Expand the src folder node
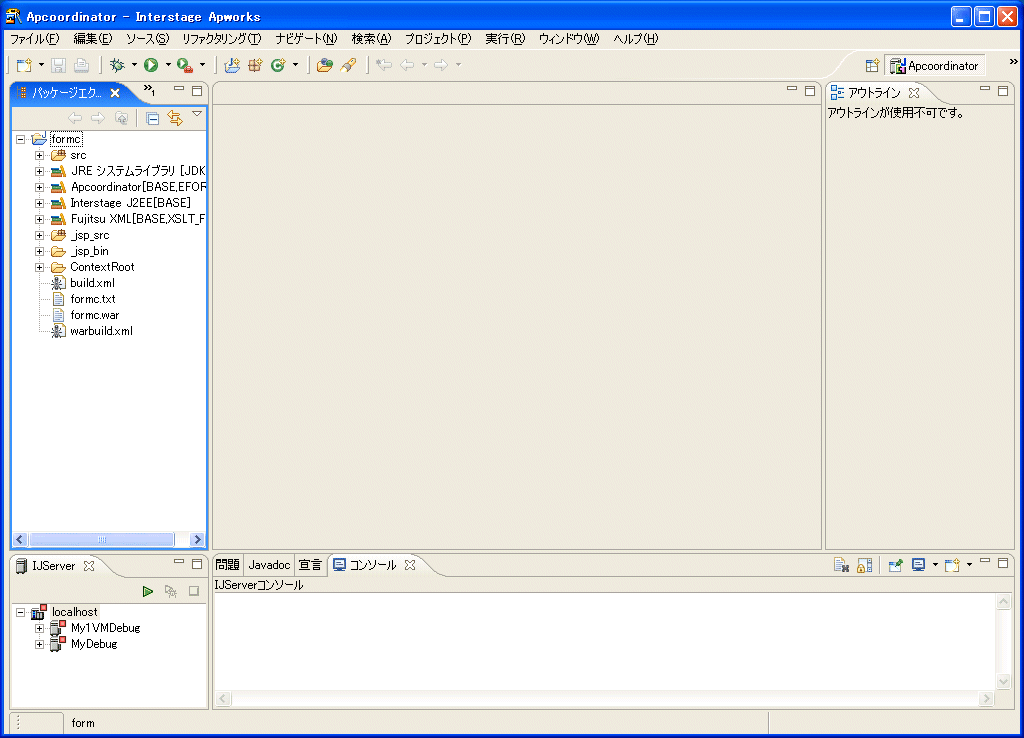This screenshot has width=1024, height=738. point(39,155)
